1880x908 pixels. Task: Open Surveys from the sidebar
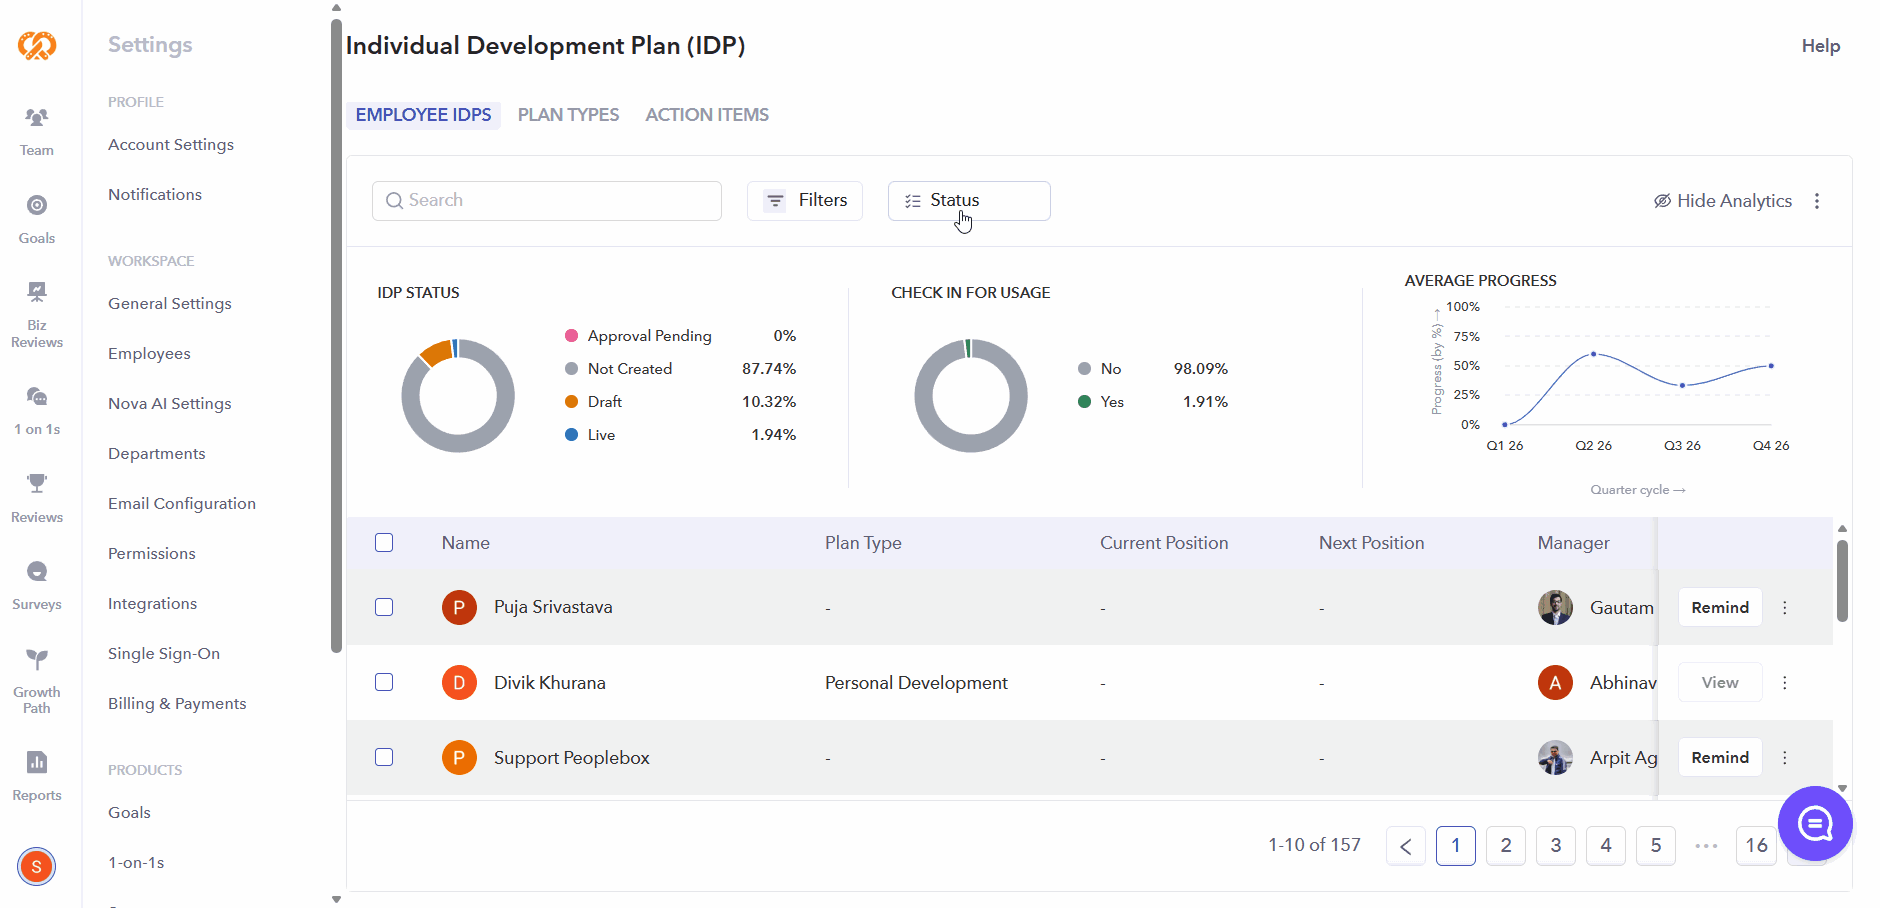point(37,586)
